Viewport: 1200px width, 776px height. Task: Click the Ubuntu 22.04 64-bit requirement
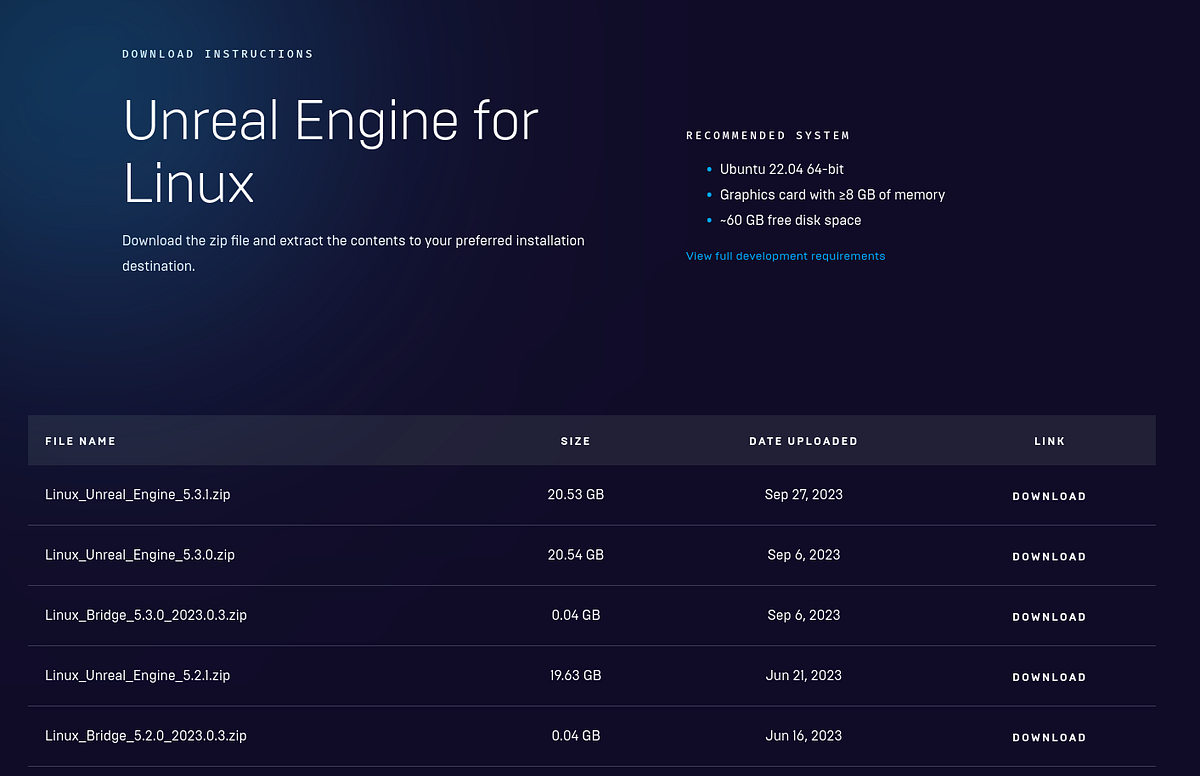click(782, 169)
